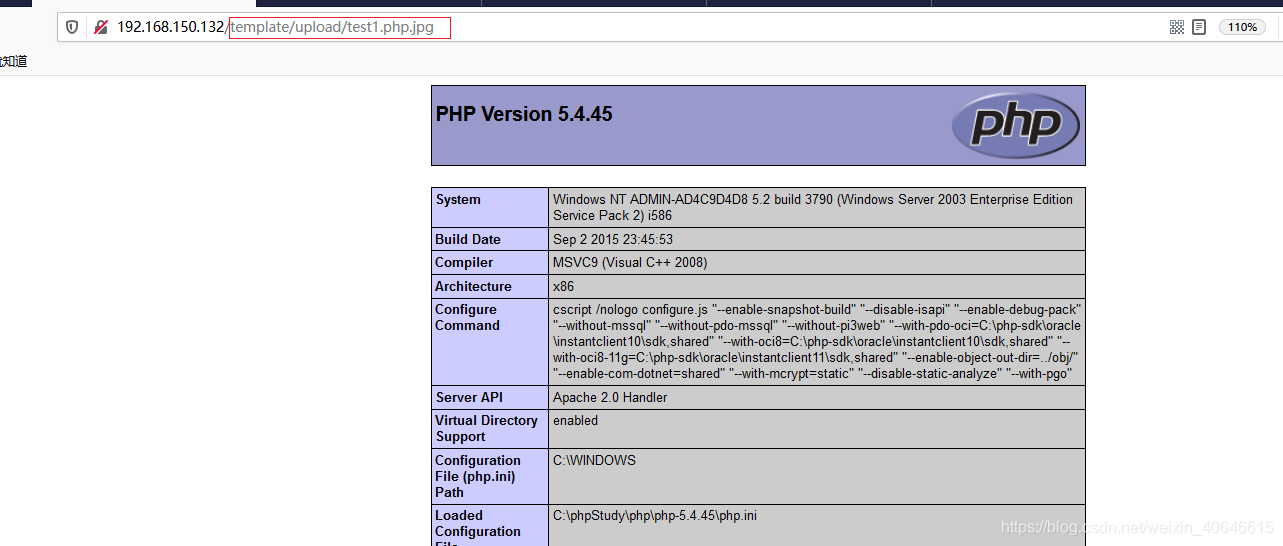This screenshot has height=546, width=1283.
Task: Select the 'C:\WINDOWS' path value
Action: [594, 461]
